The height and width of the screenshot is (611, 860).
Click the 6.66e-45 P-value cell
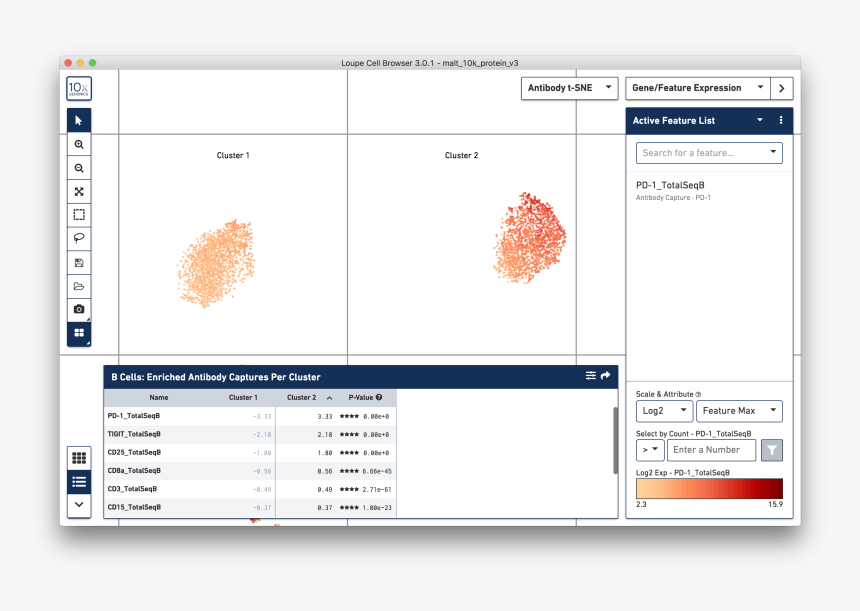[x=377, y=471]
